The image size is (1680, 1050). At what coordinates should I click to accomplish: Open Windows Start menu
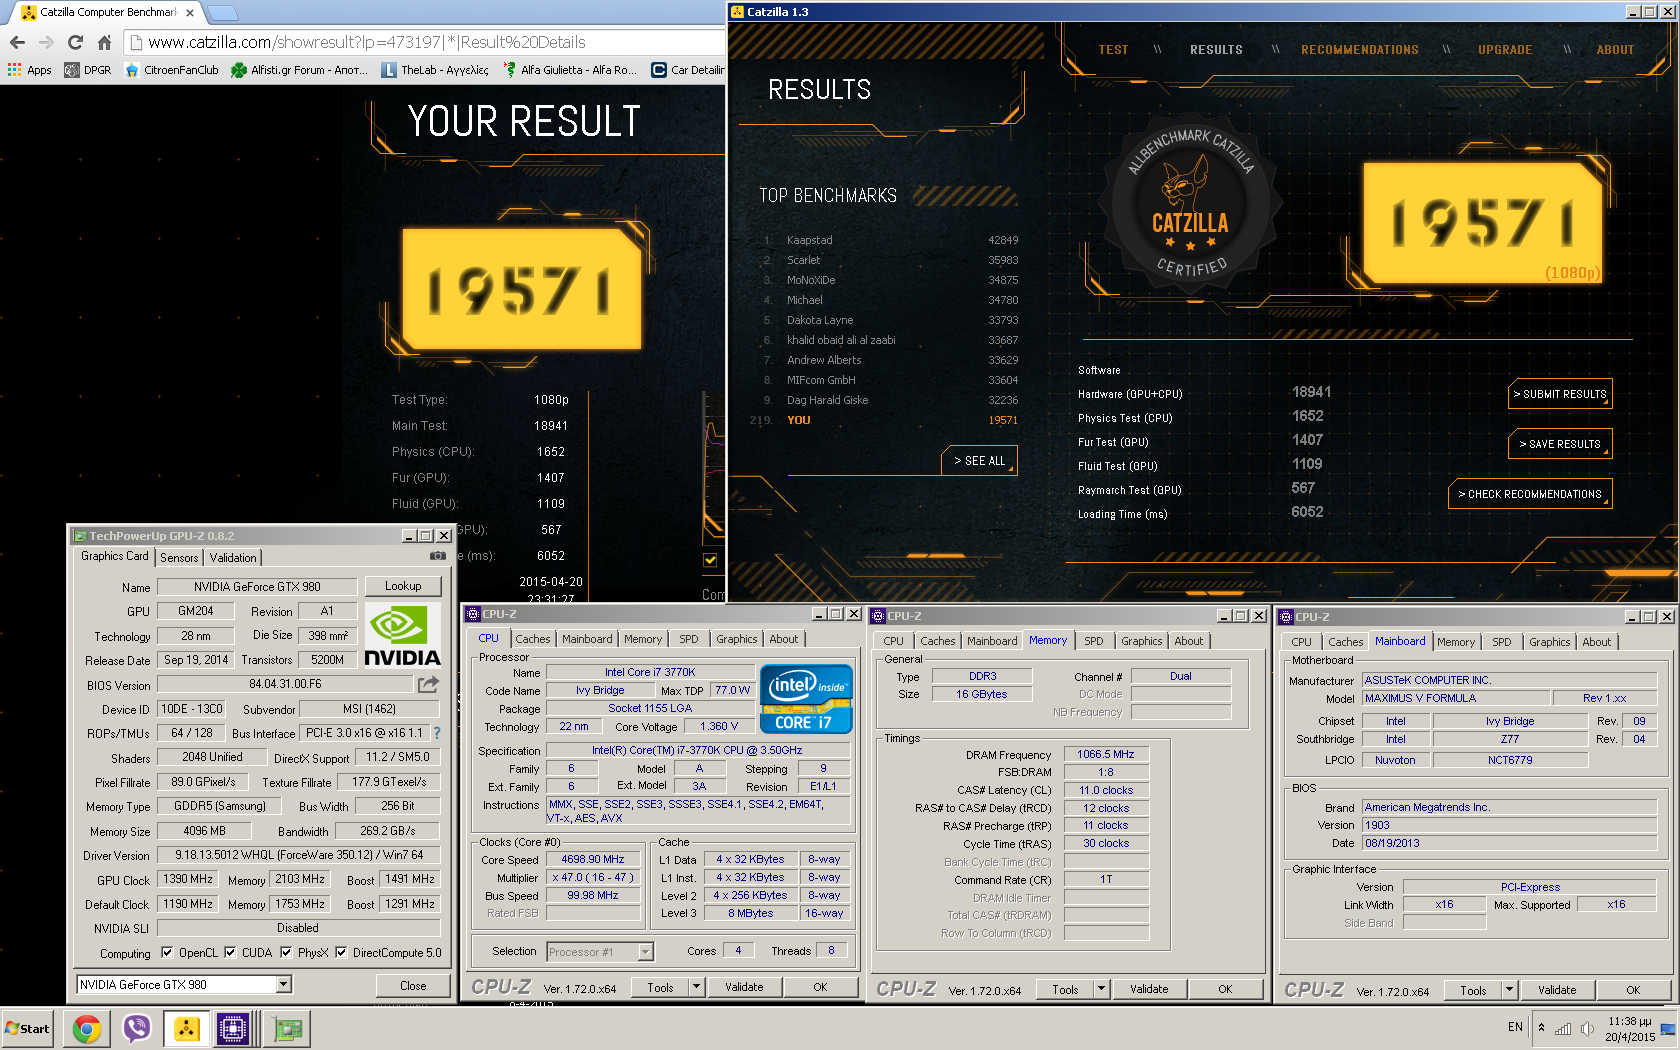pyautogui.click(x=27, y=1028)
